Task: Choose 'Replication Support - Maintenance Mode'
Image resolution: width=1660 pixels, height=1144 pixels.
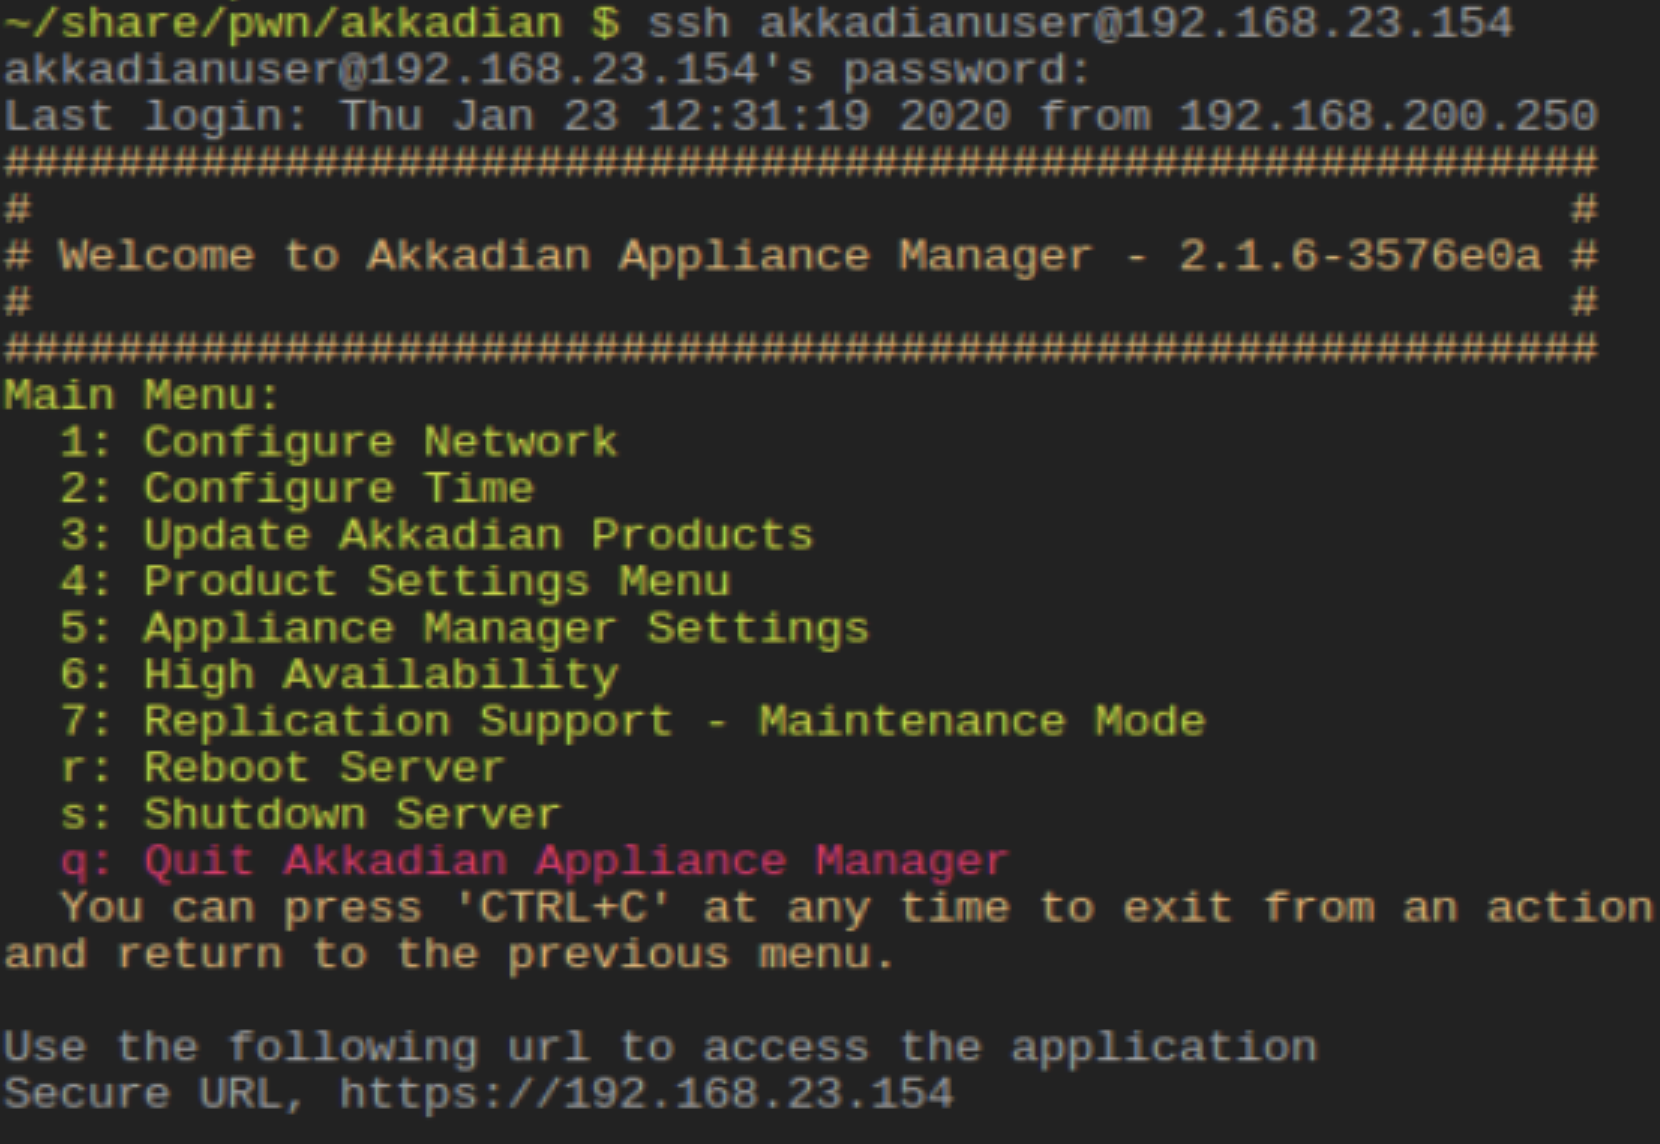Action: tap(674, 721)
